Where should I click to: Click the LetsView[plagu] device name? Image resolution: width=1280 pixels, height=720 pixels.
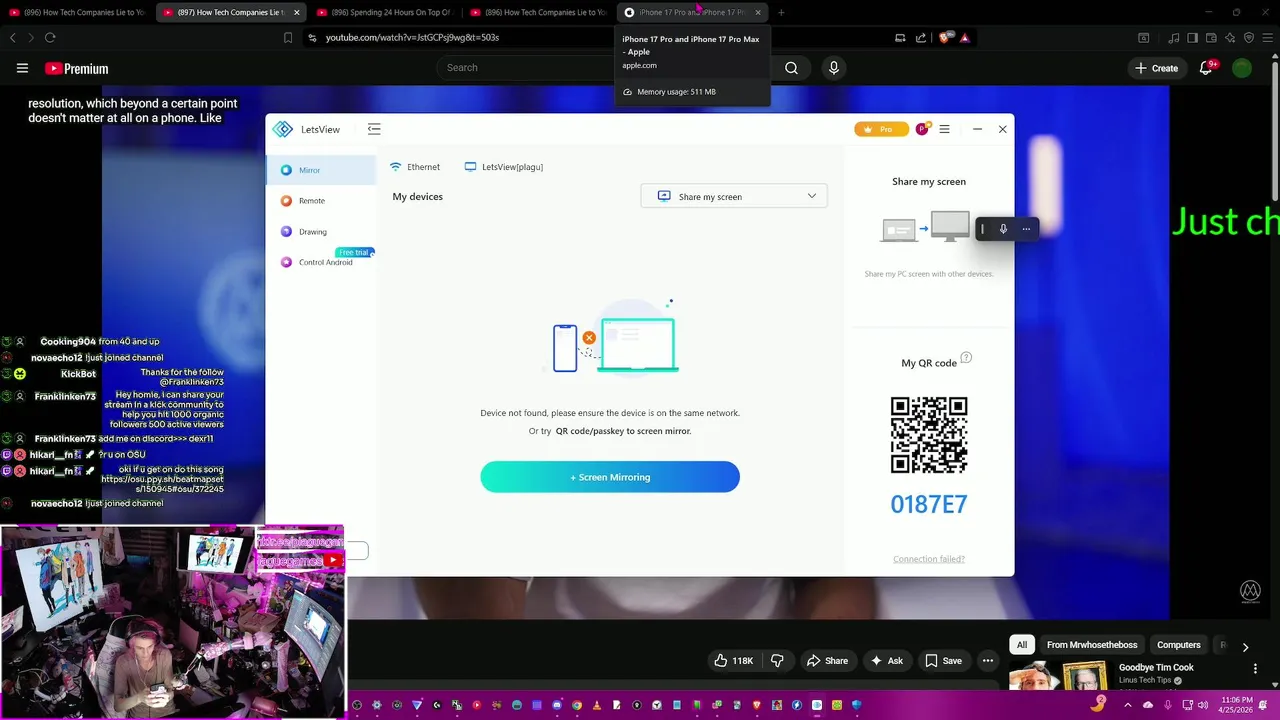(504, 167)
